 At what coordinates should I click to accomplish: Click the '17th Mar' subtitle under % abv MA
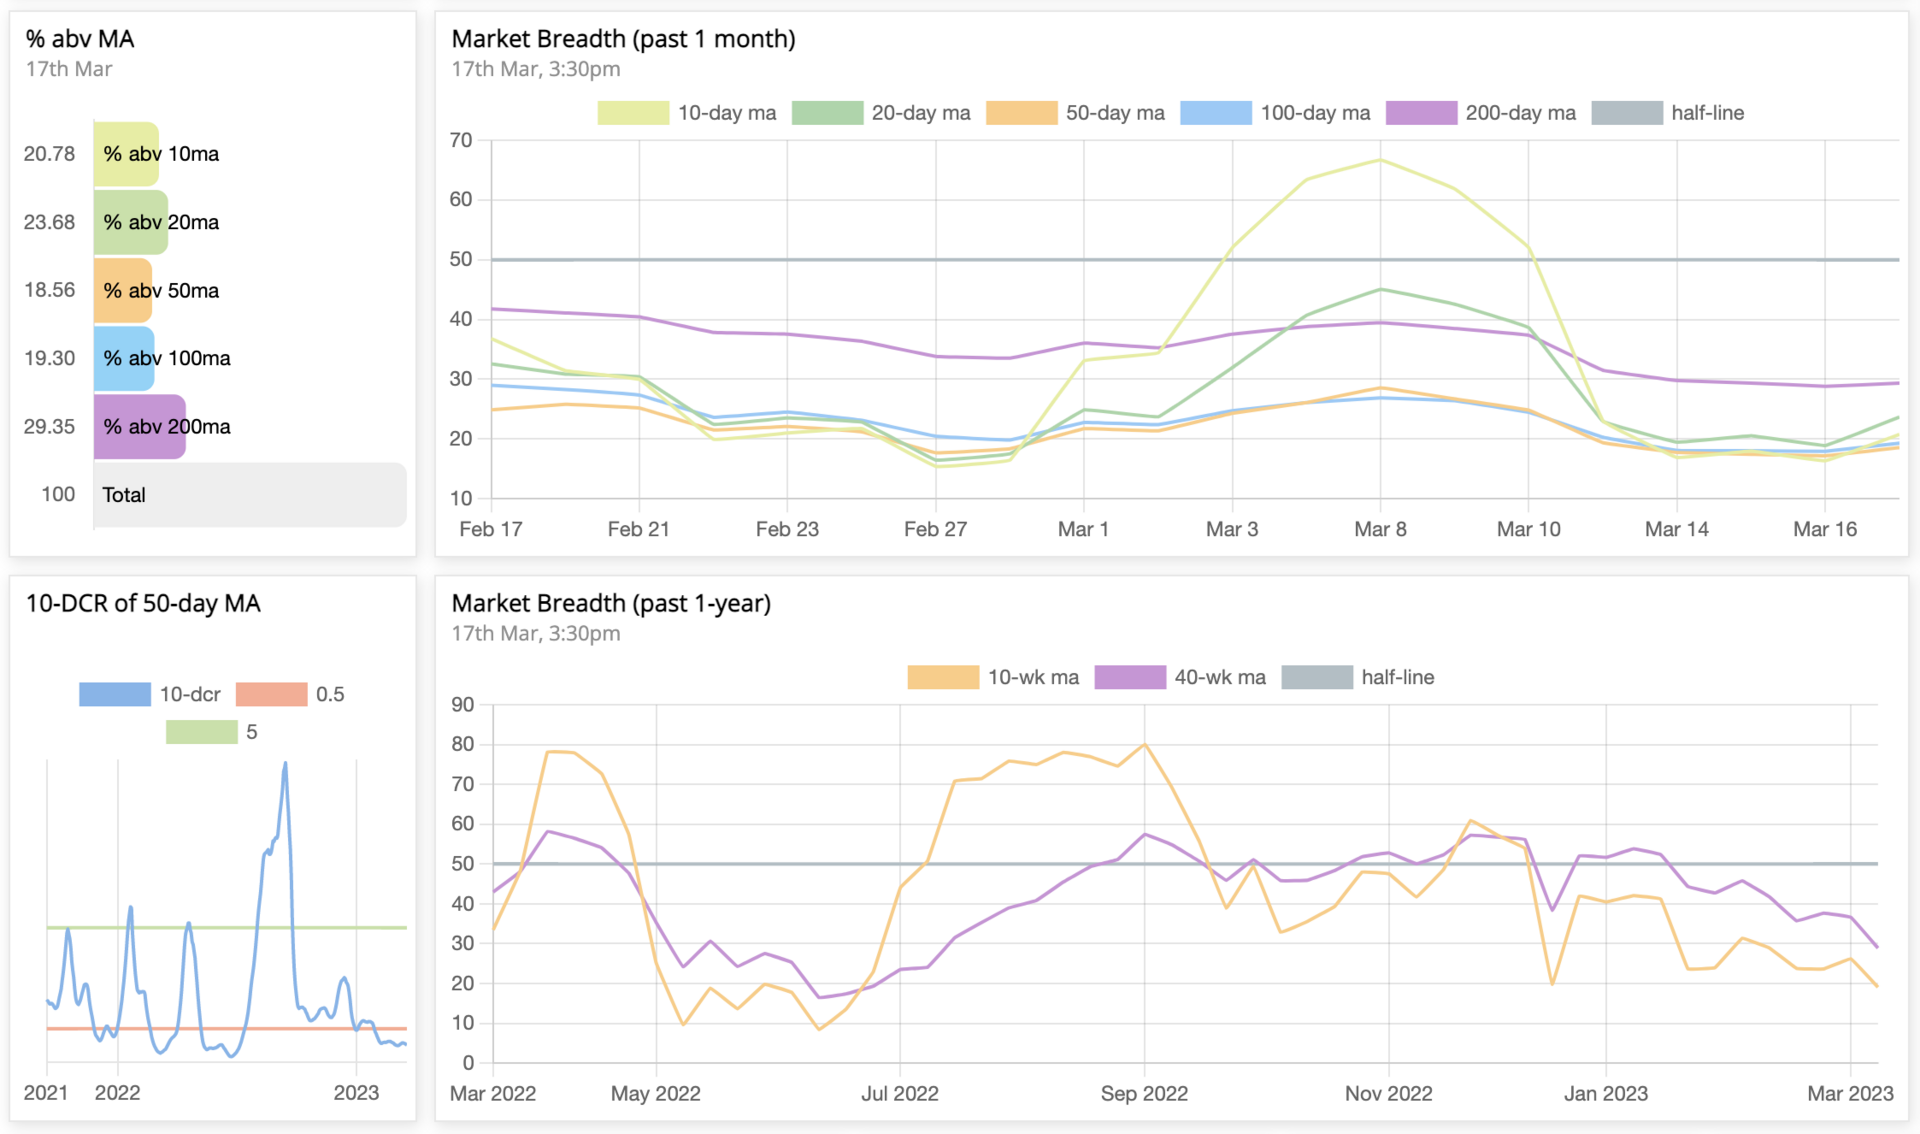coord(69,69)
